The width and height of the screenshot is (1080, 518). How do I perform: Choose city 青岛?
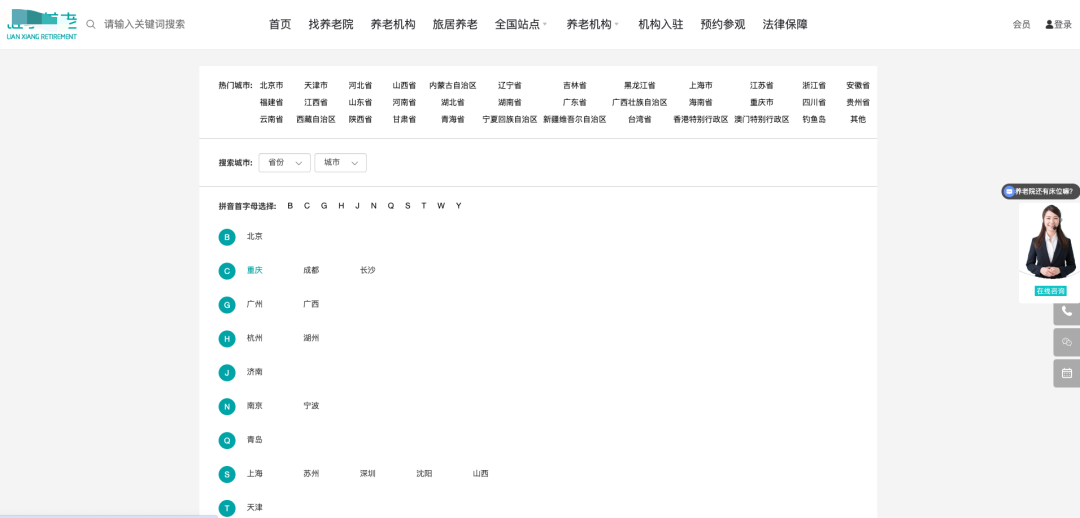pos(255,439)
